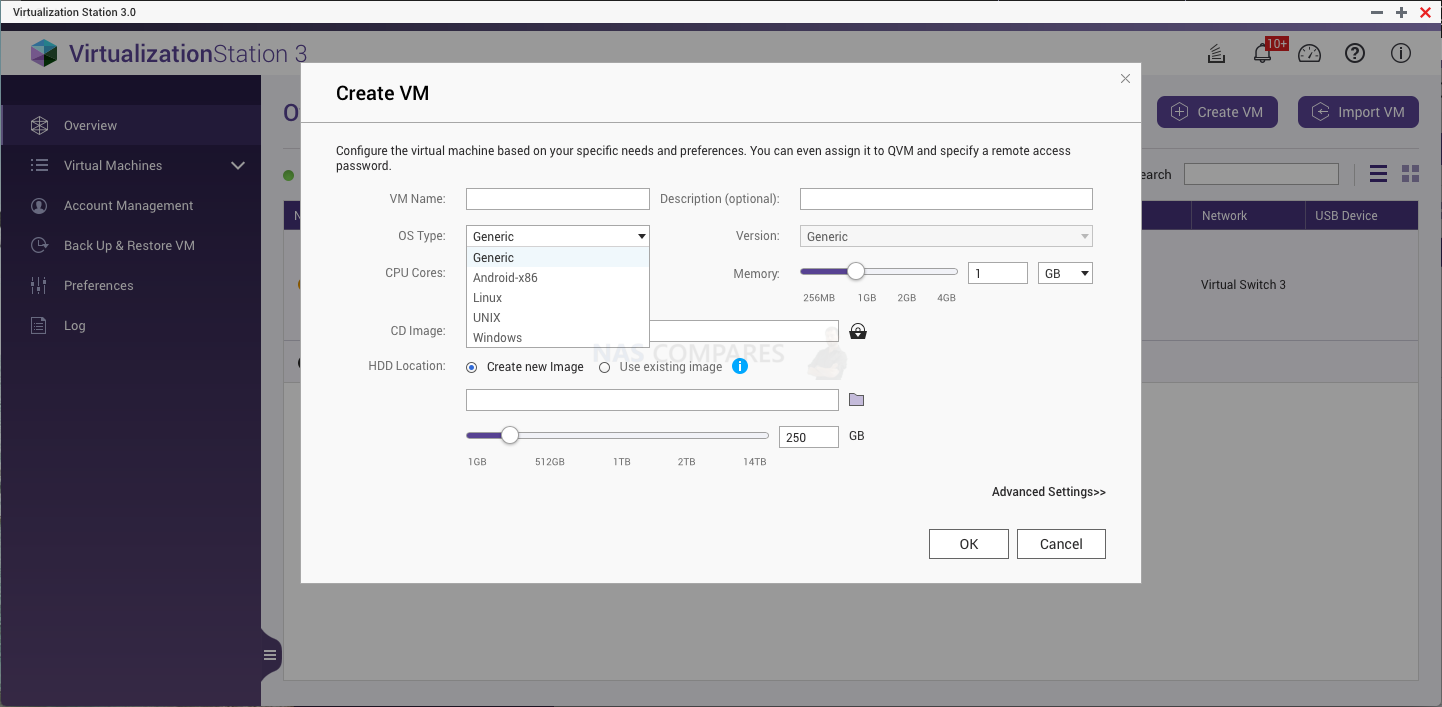Screen dimensions: 1442x707
Task: Choose Android-x86 from OS Type list
Action: click(558, 278)
